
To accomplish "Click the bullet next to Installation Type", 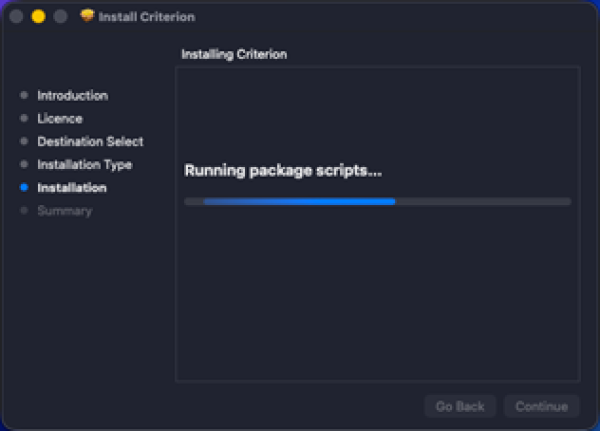I will coord(23,165).
